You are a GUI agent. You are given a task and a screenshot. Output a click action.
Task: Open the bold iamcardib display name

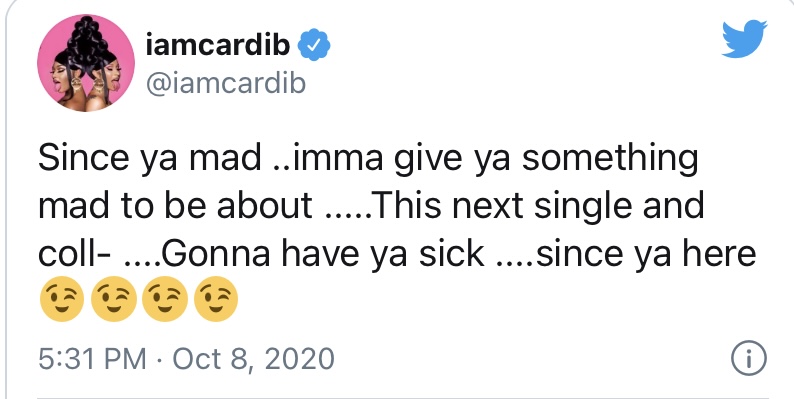[218, 45]
